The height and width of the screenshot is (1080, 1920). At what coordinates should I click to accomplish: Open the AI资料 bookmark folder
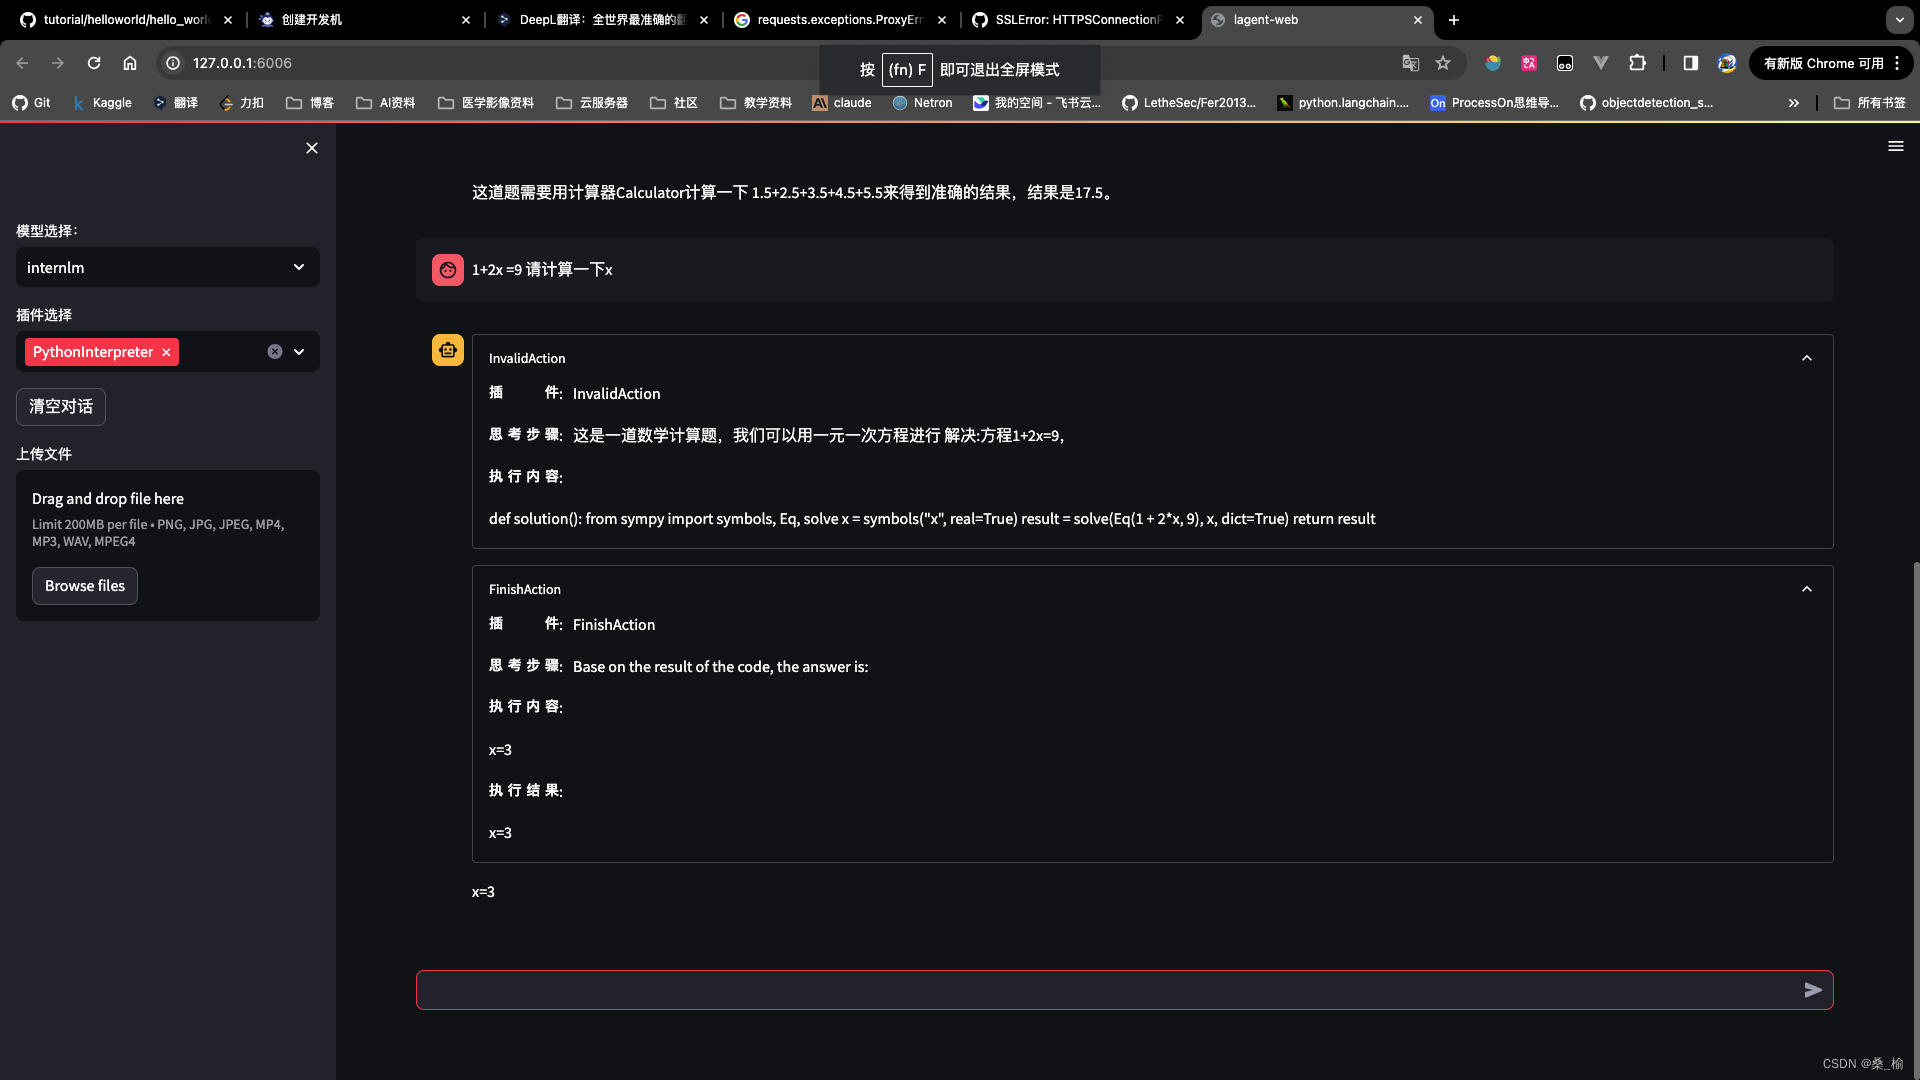[386, 103]
